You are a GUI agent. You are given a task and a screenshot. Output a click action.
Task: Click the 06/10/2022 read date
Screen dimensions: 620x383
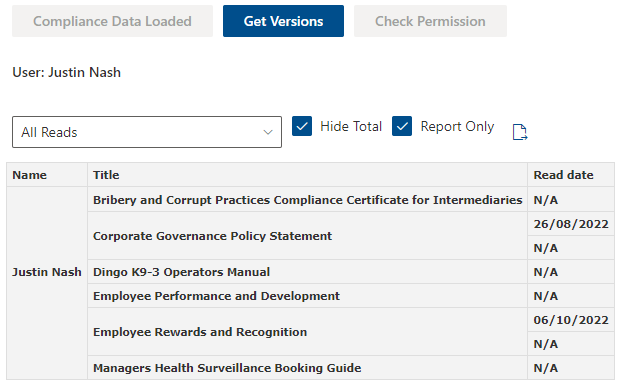coord(571,320)
